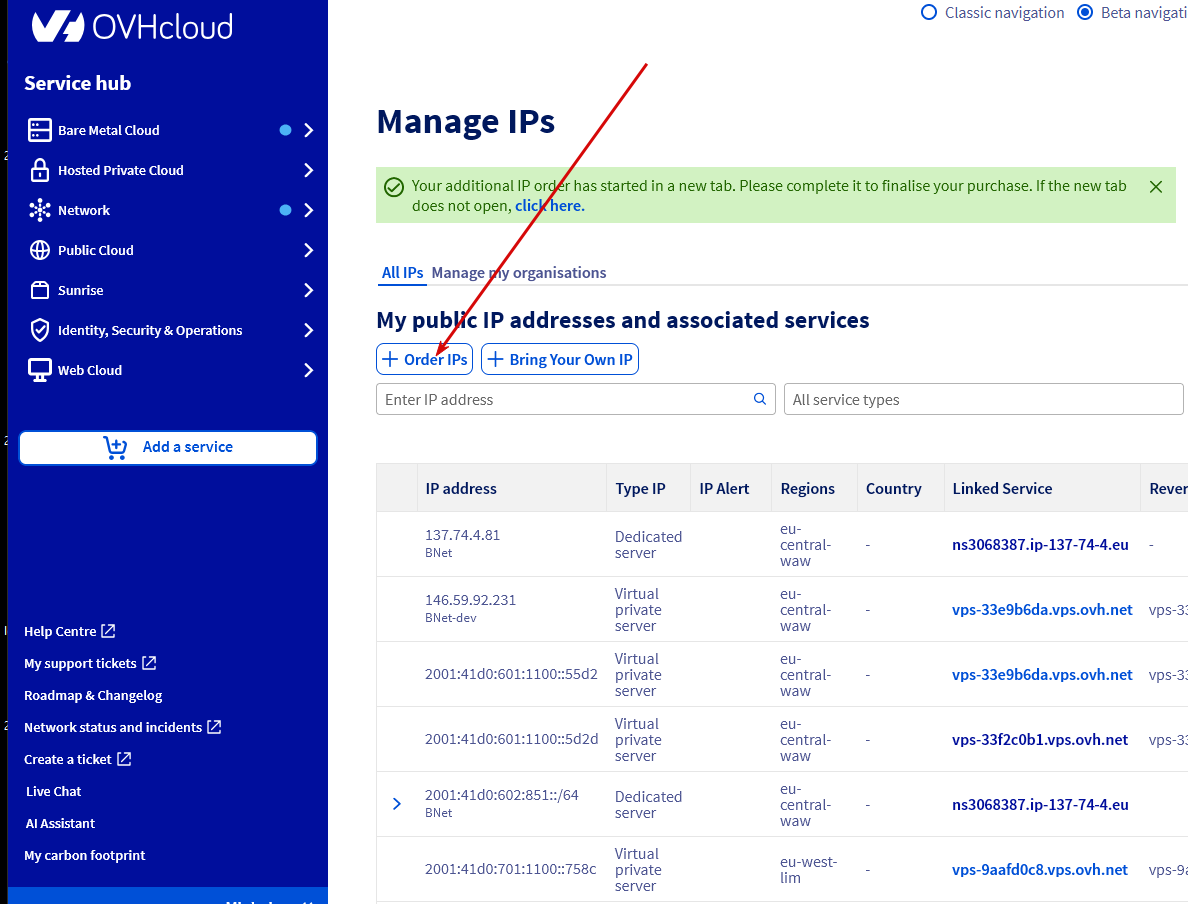Click external link icon beside Help Centre
This screenshot has height=904, width=1188.
point(108,630)
